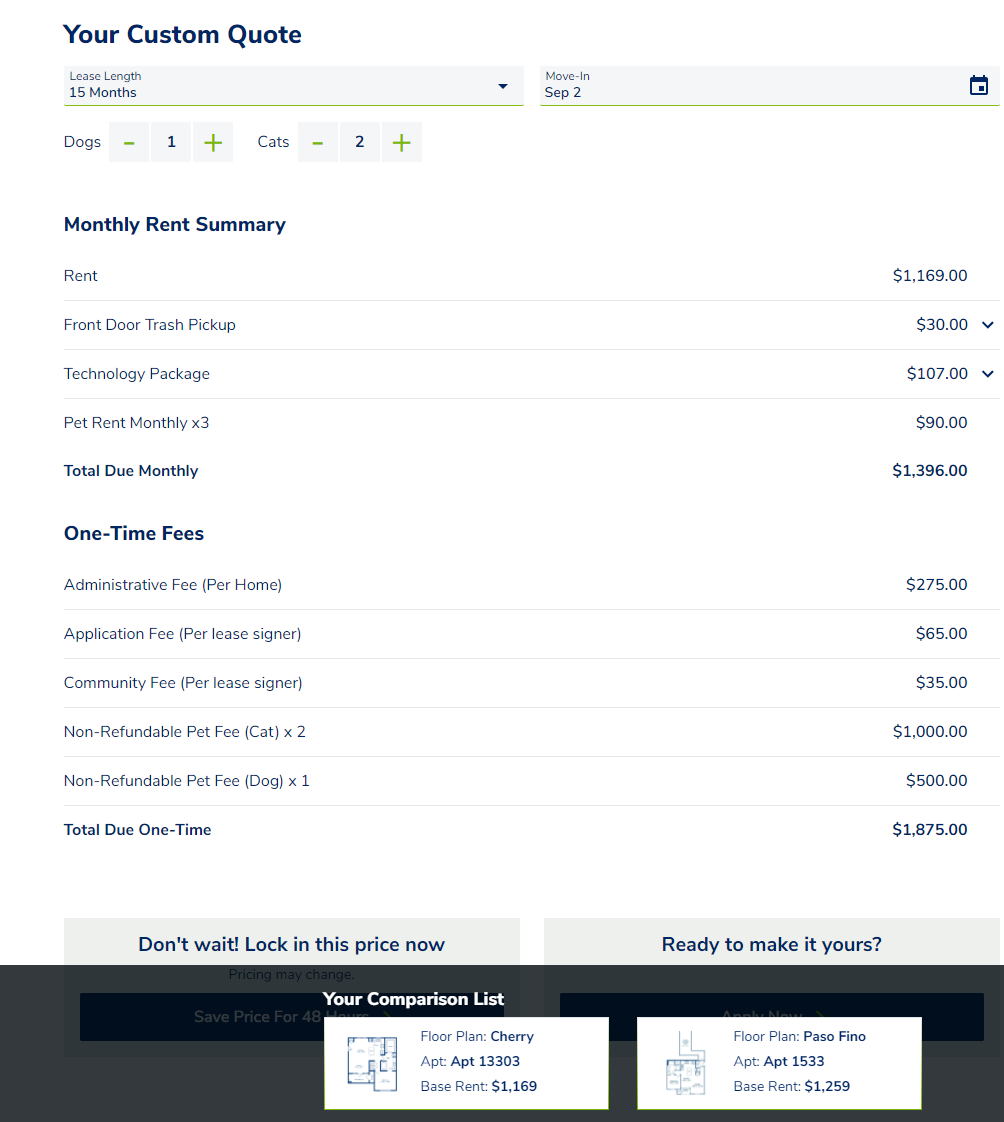Click Ready to make it yours? heading
Image resolution: width=1004 pixels, height=1122 pixels.
click(771, 945)
